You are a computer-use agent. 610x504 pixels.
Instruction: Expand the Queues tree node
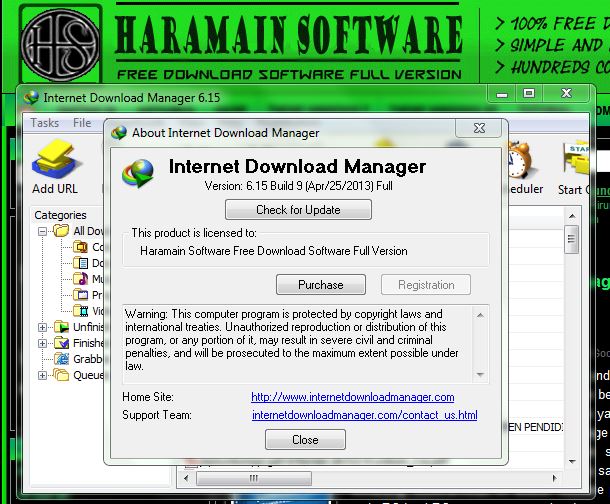click(42, 375)
